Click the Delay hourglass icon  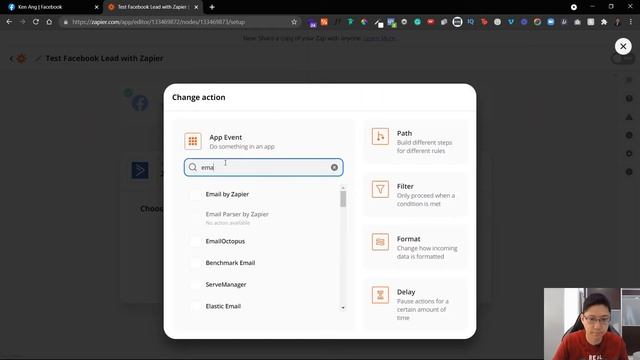pyautogui.click(x=380, y=295)
